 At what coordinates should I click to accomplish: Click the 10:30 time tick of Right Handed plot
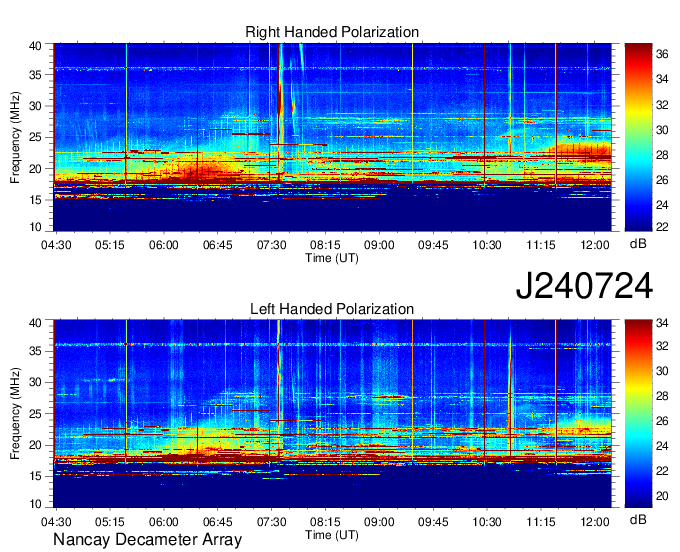(x=487, y=245)
